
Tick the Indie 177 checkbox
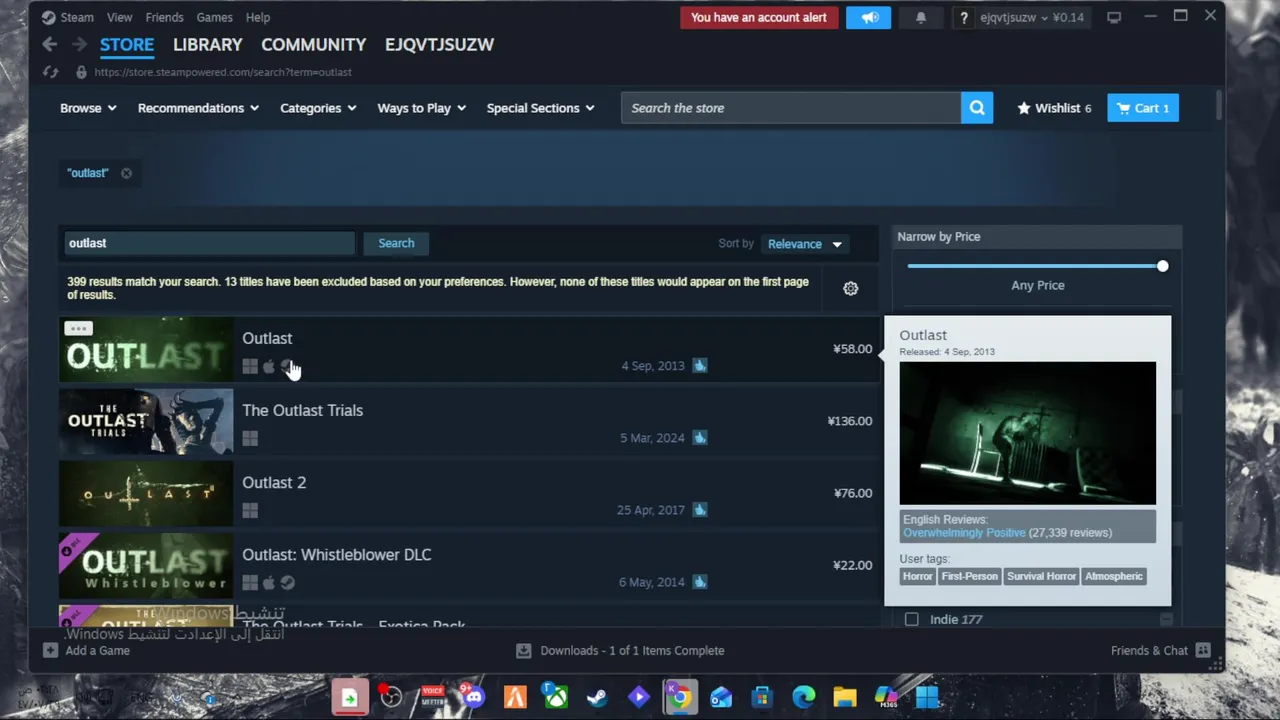click(x=912, y=619)
